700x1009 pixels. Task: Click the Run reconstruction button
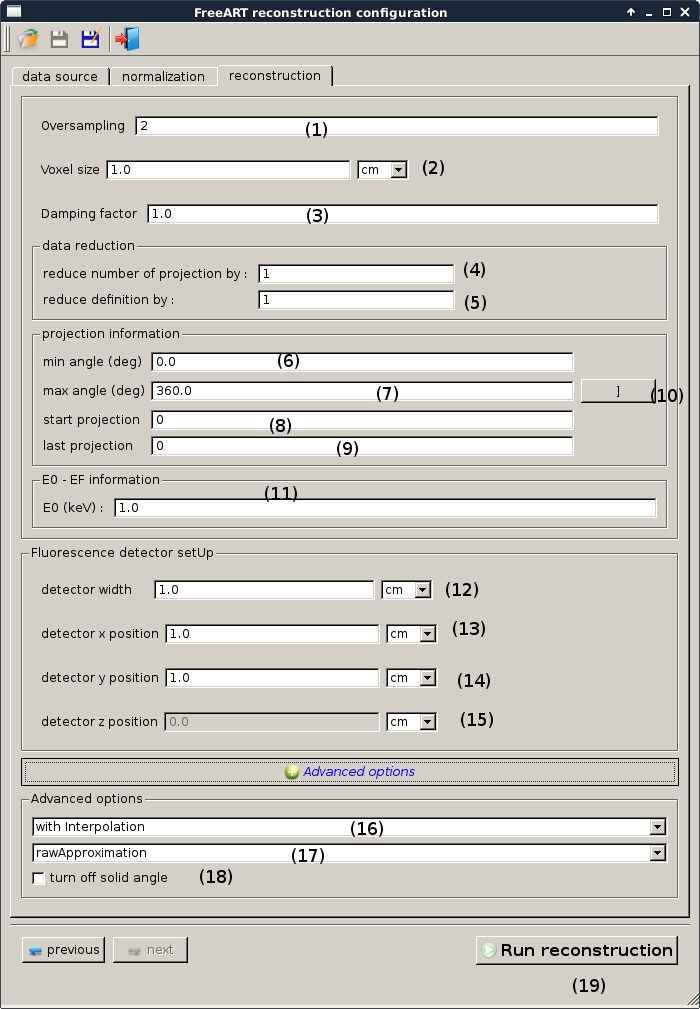pyautogui.click(x=576, y=950)
